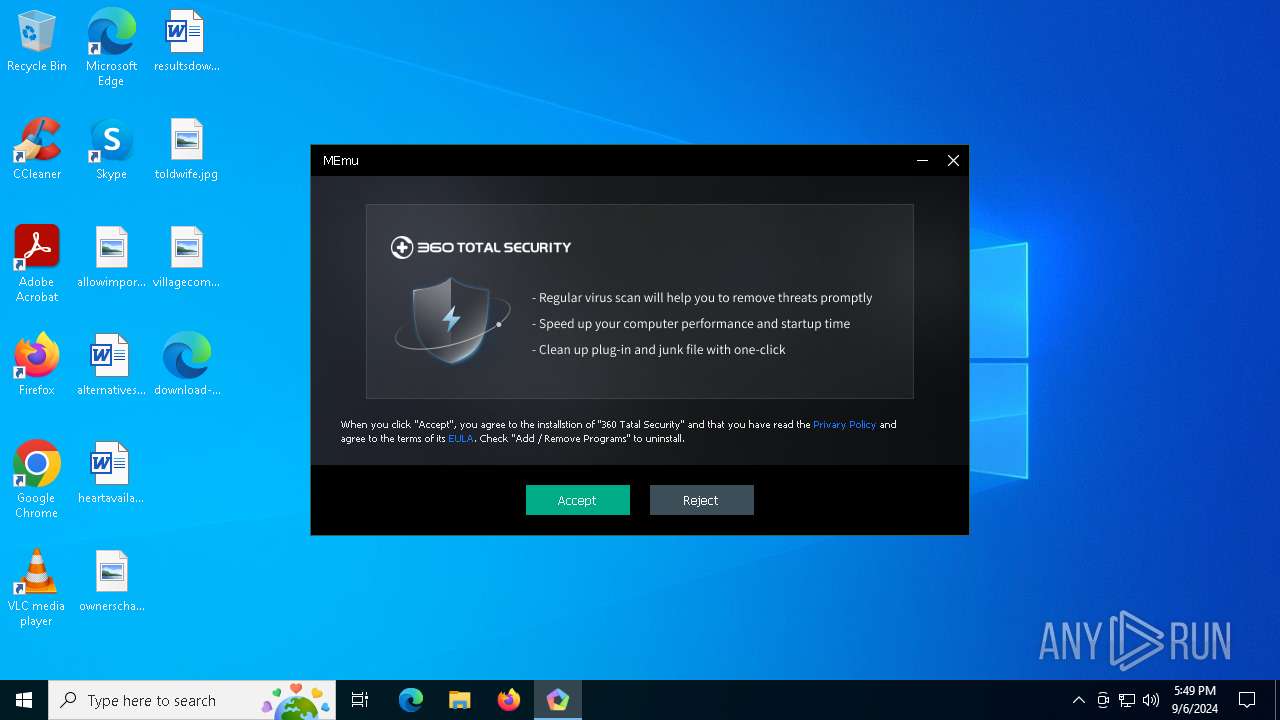
Task: Open toldwife.jpg image file
Action: click(x=186, y=150)
